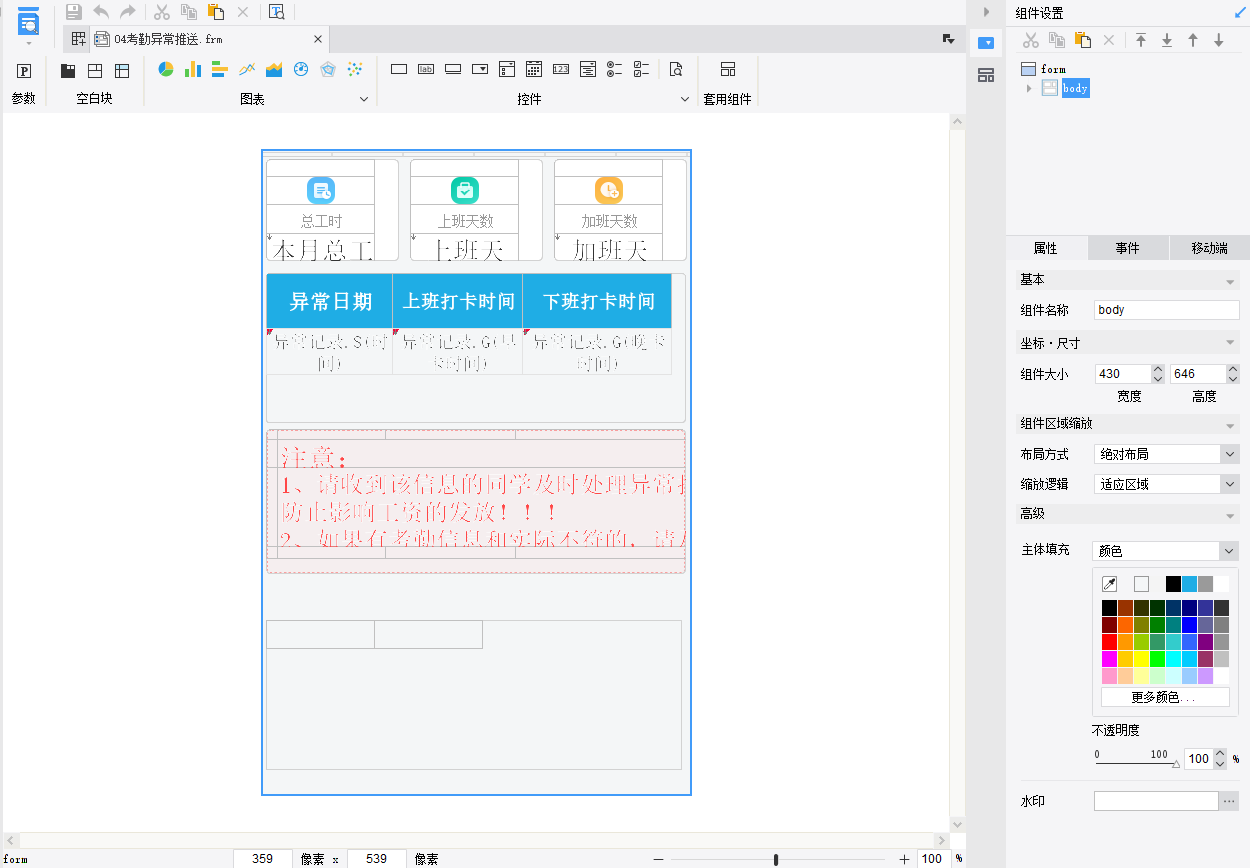Select the label (lab) widget icon
This screenshot has width=1250, height=868.
[x=426, y=69]
